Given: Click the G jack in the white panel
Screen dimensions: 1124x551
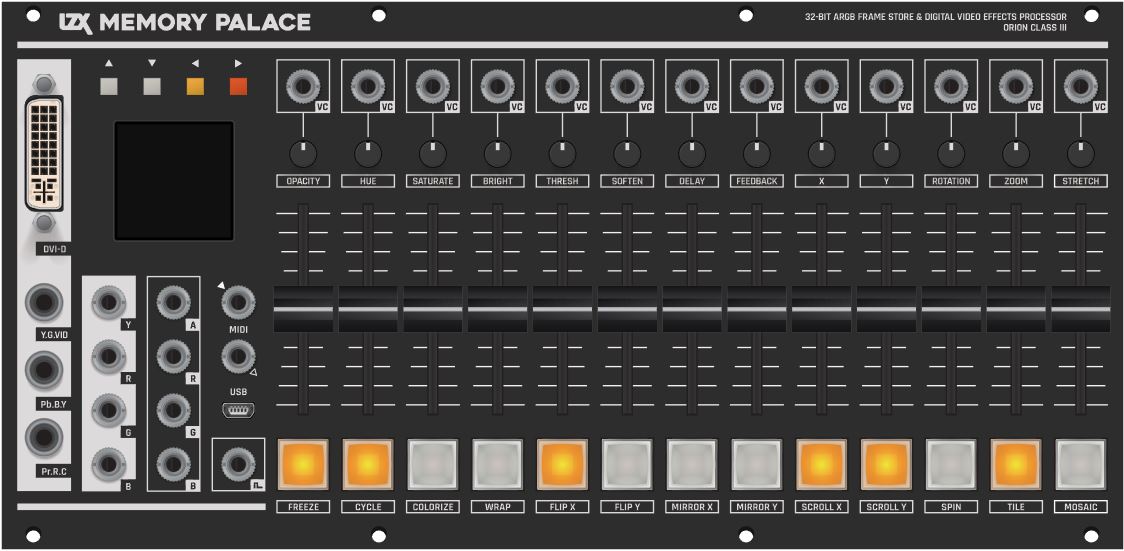Looking at the screenshot, I should pyautogui.click(x=108, y=410).
